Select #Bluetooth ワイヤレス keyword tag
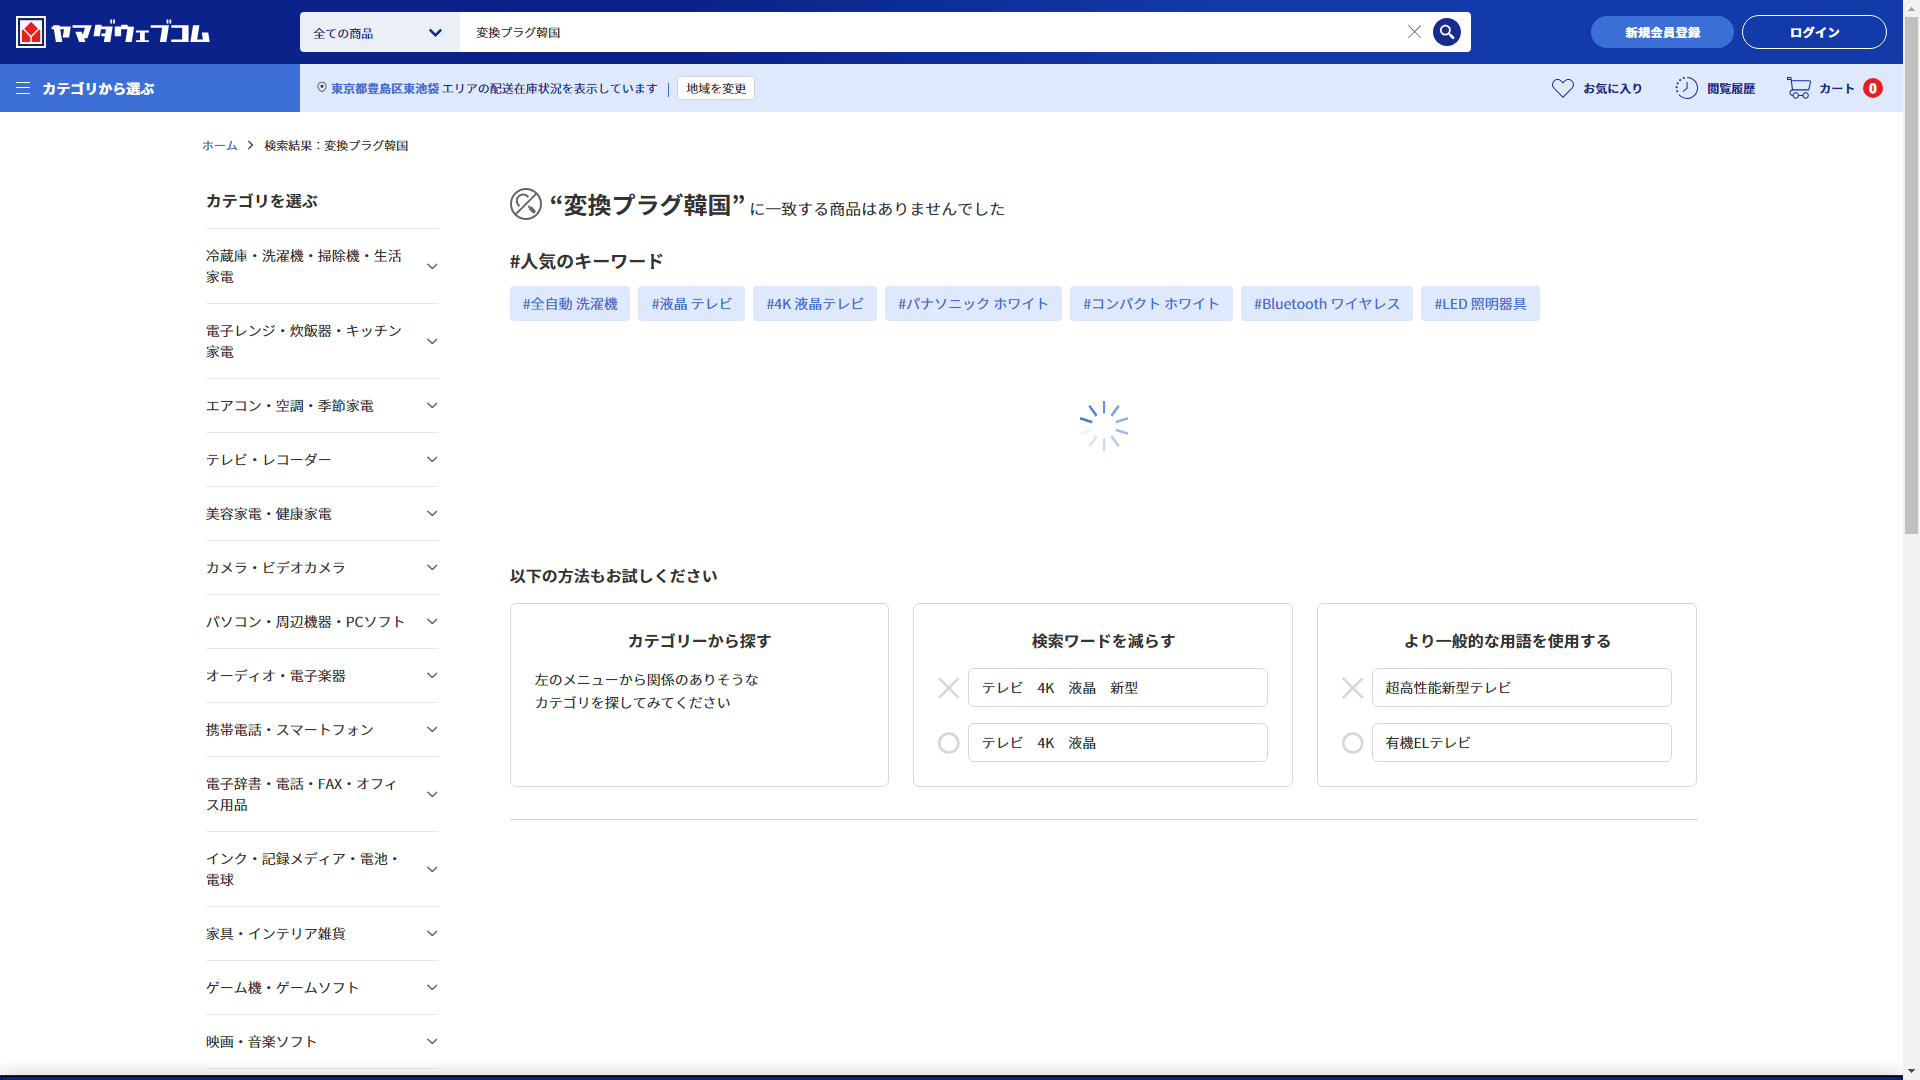 coord(1326,304)
